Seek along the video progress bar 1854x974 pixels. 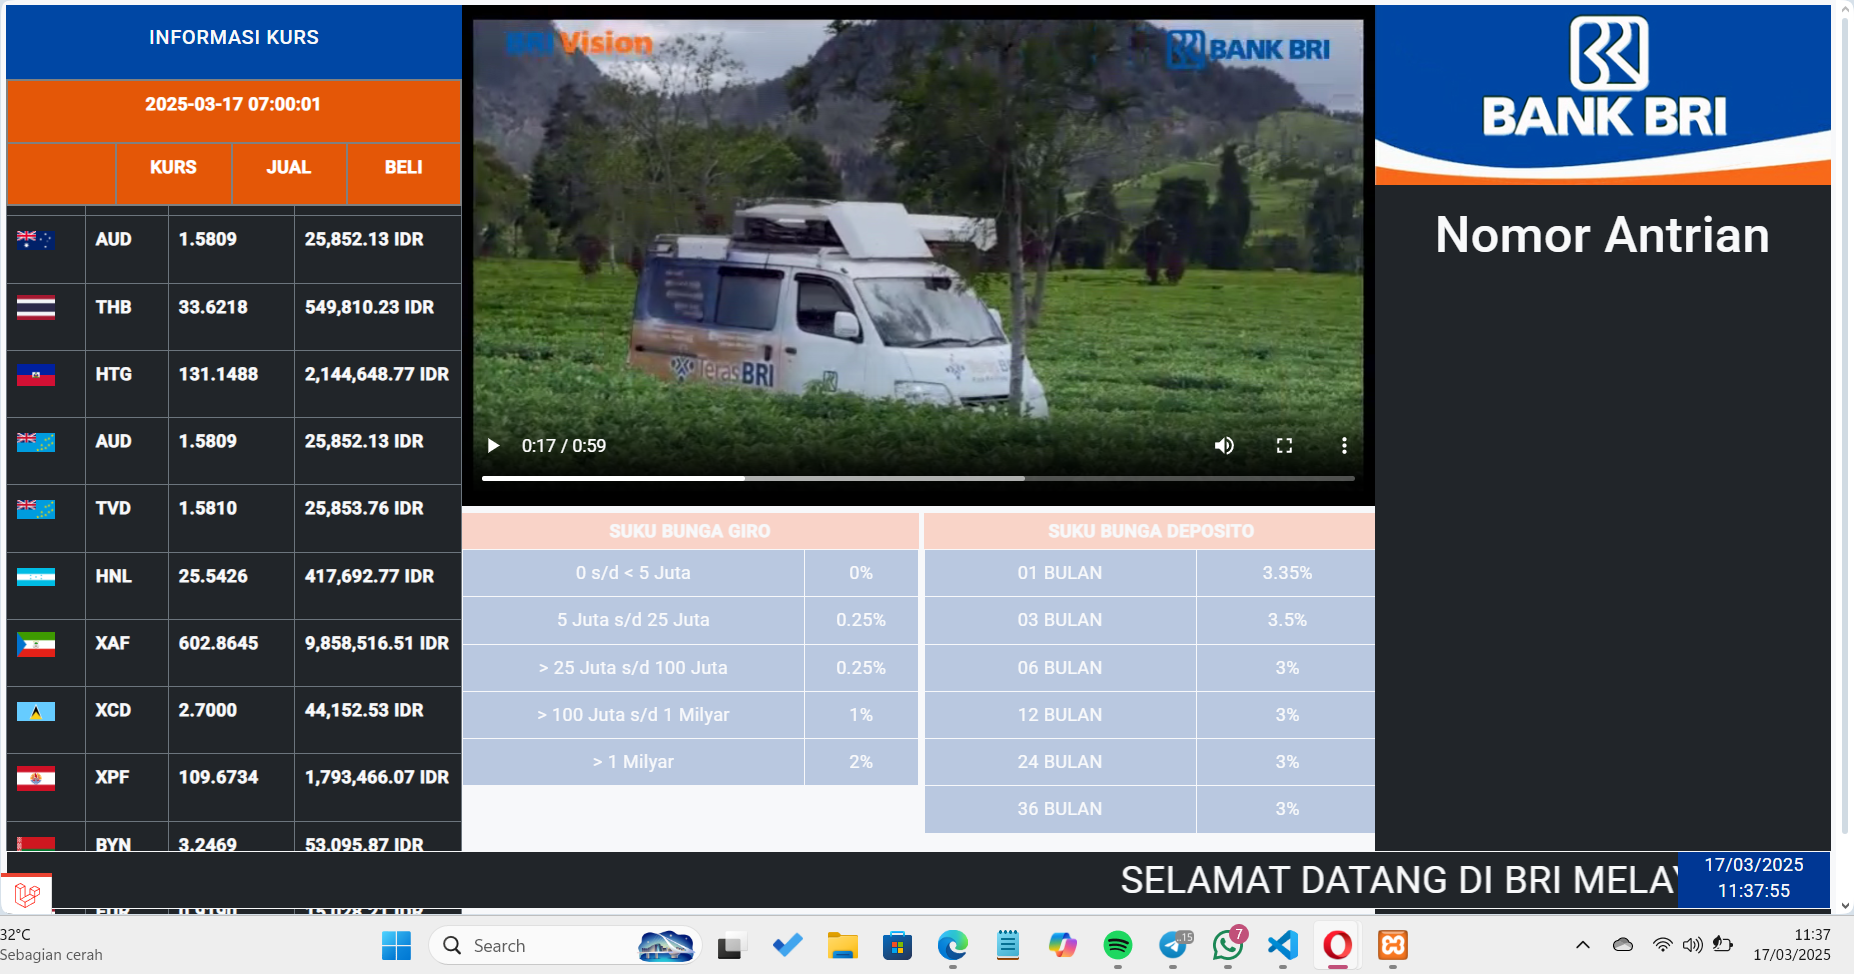918,478
